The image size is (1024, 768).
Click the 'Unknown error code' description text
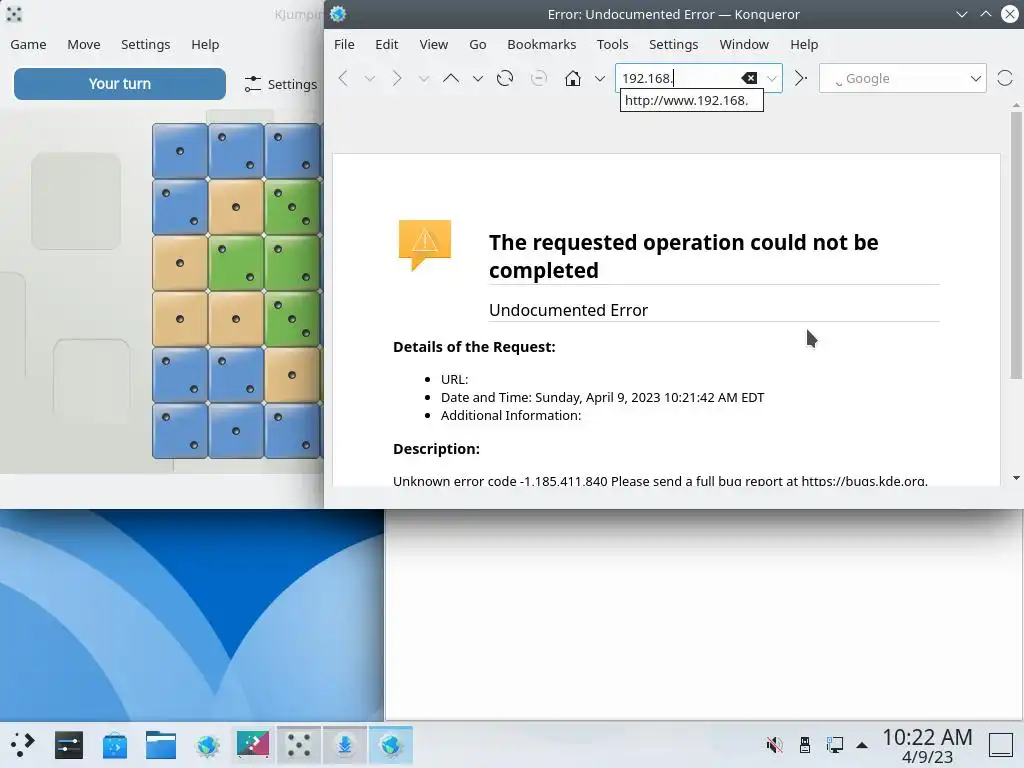pyautogui.click(x=660, y=481)
